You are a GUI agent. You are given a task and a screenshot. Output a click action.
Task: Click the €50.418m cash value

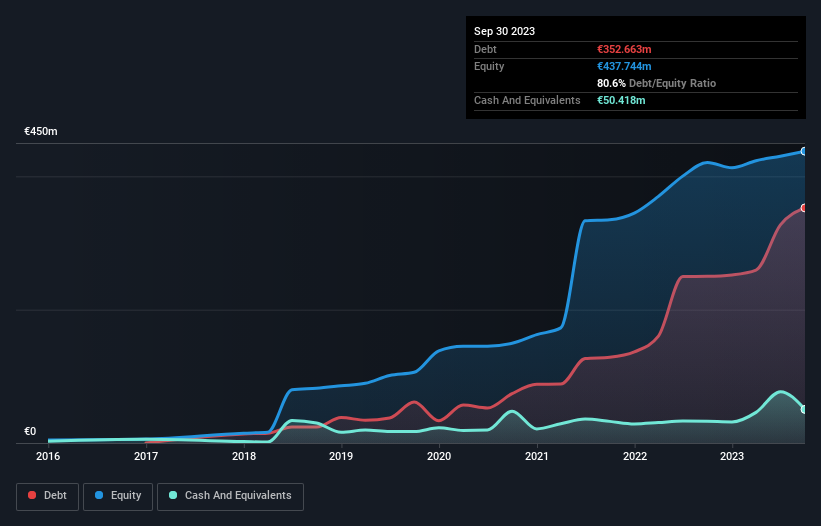pos(621,100)
